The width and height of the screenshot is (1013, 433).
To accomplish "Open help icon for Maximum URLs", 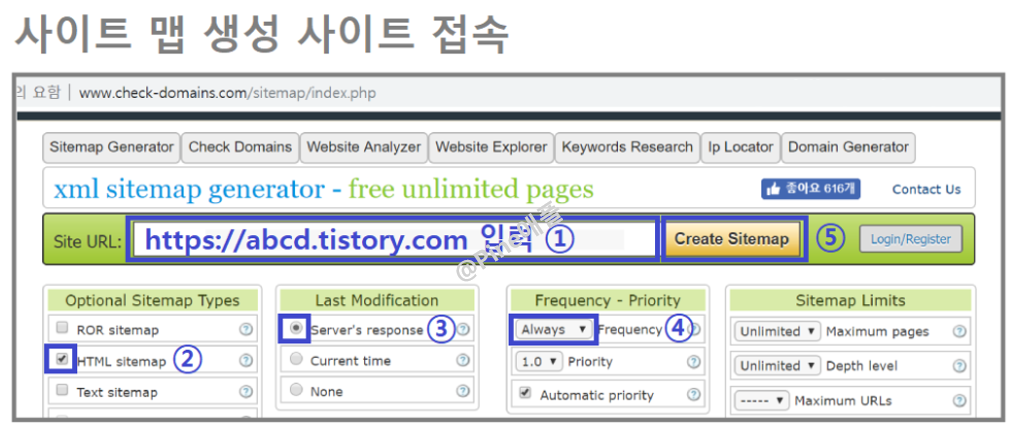I will click(959, 401).
